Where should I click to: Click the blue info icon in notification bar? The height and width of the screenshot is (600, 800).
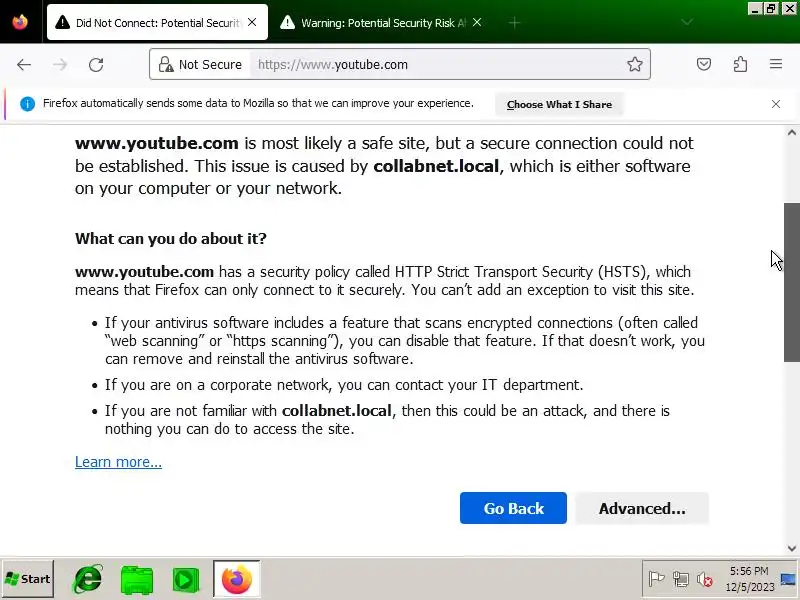tap(27, 104)
